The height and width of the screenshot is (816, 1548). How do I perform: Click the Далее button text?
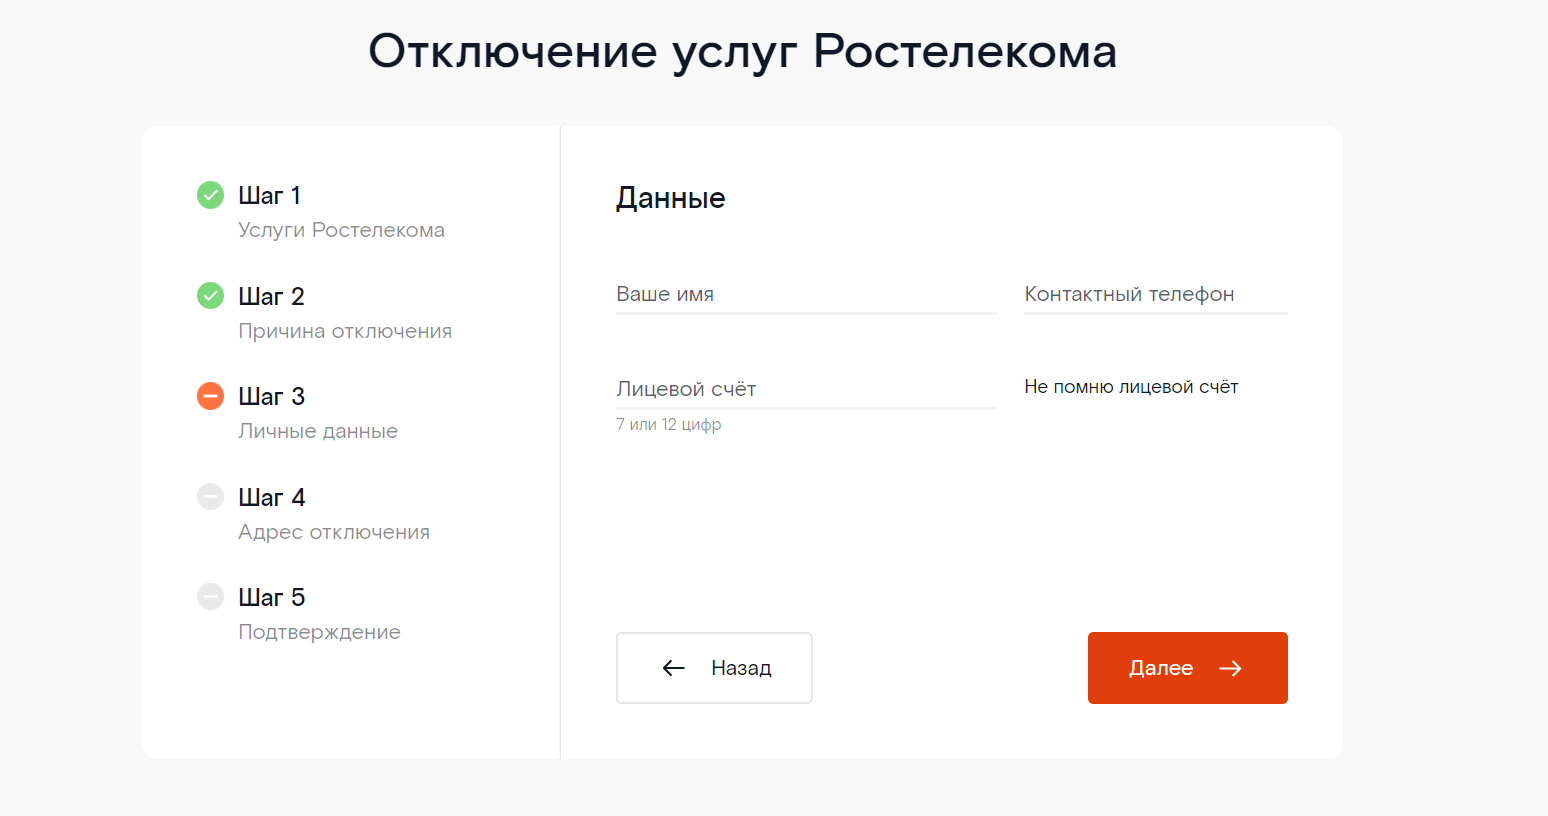pos(1161,668)
